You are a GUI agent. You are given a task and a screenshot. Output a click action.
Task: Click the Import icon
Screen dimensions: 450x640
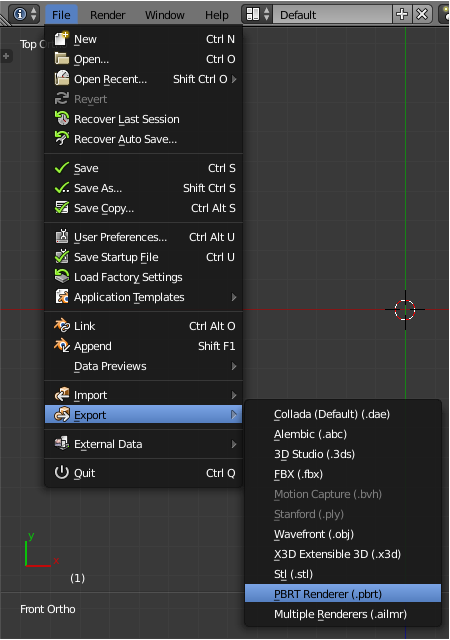click(62, 394)
